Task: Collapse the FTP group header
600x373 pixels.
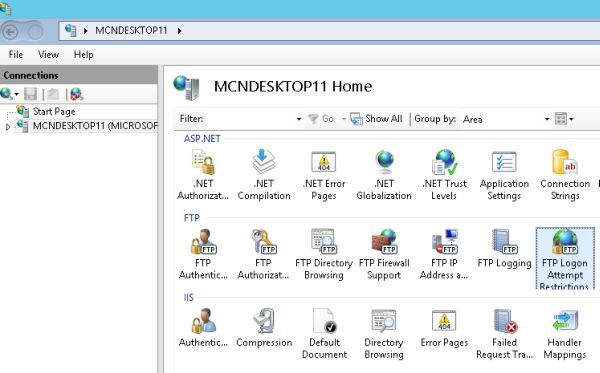Action: point(191,218)
